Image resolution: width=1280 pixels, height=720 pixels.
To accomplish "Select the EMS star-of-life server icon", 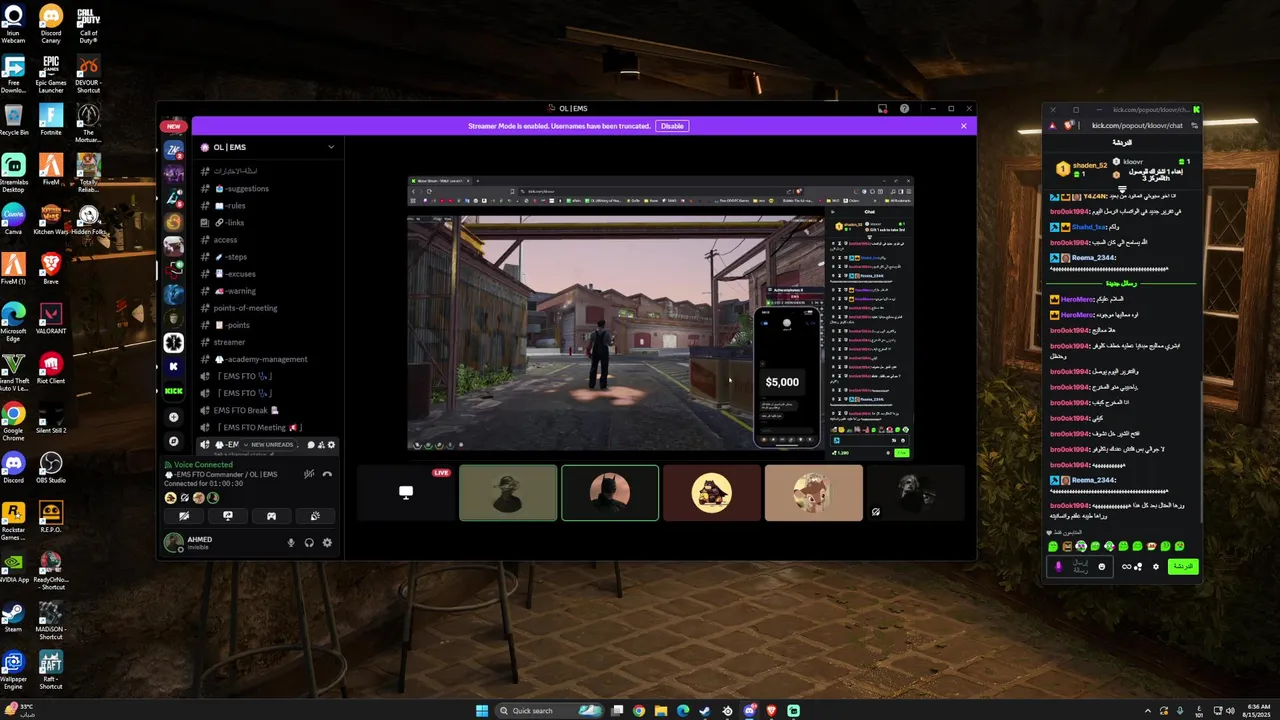I will [174, 342].
